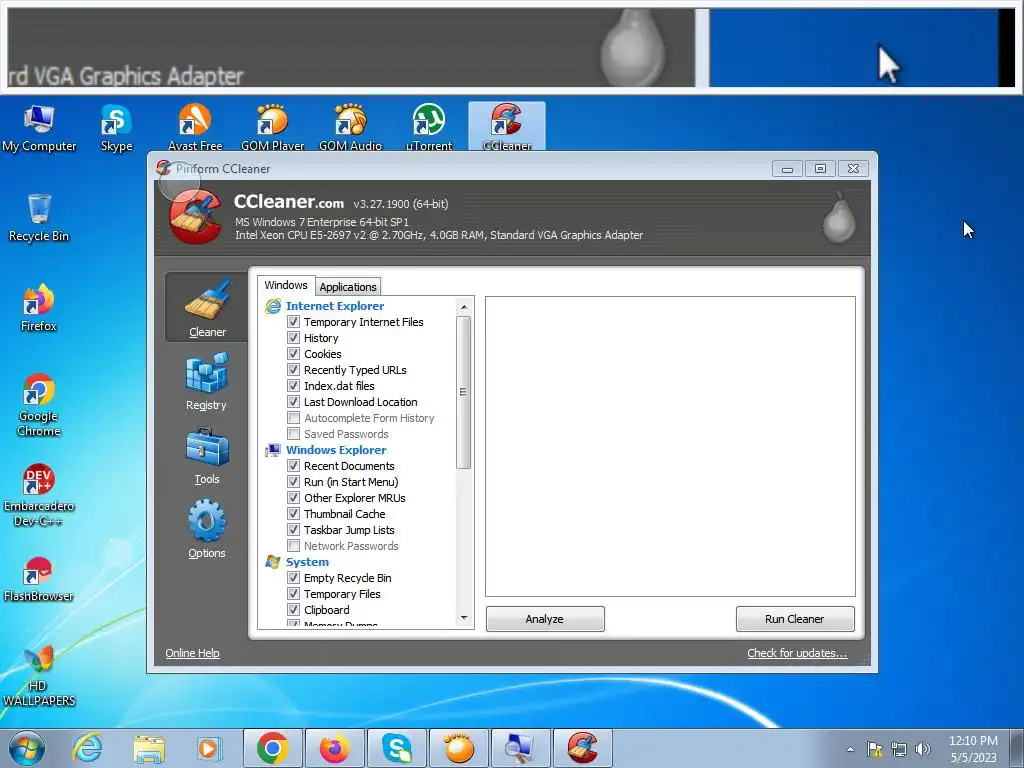Click the Windows Explorer section icon
Screen dimensions: 1024x768
[x=272, y=450]
